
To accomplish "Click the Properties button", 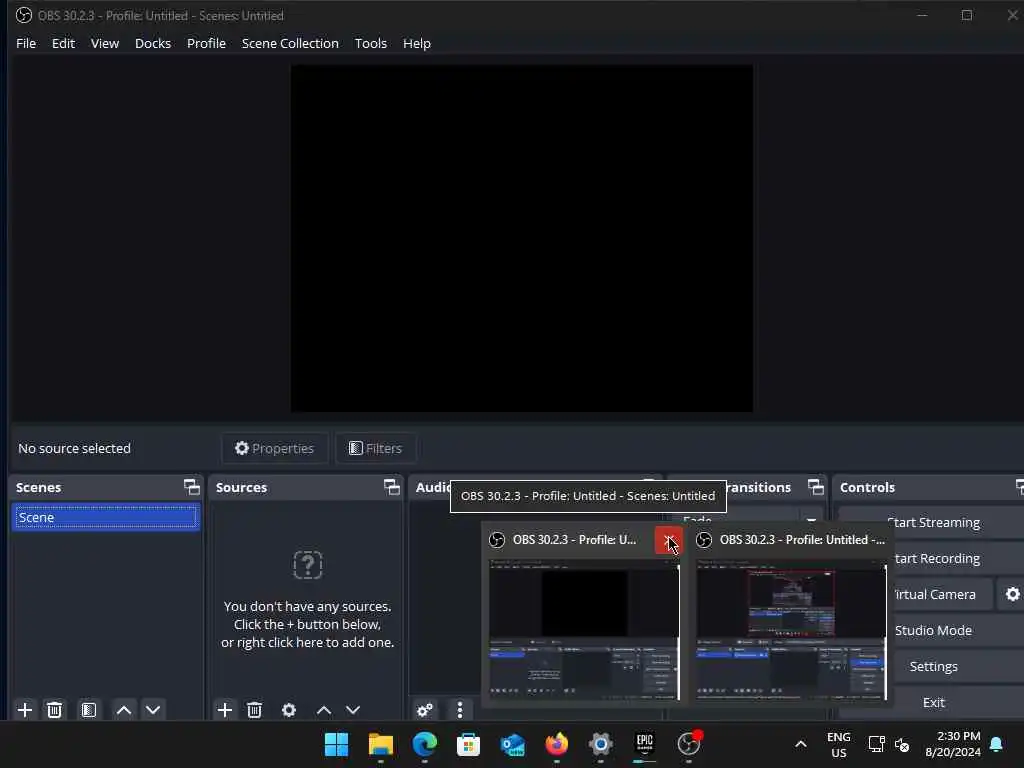I will coord(274,448).
